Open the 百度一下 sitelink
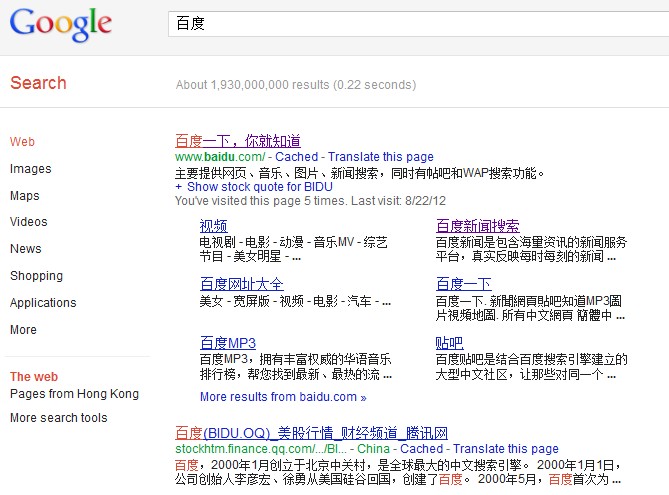The width and height of the screenshot is (669, 495). [463, 284]
